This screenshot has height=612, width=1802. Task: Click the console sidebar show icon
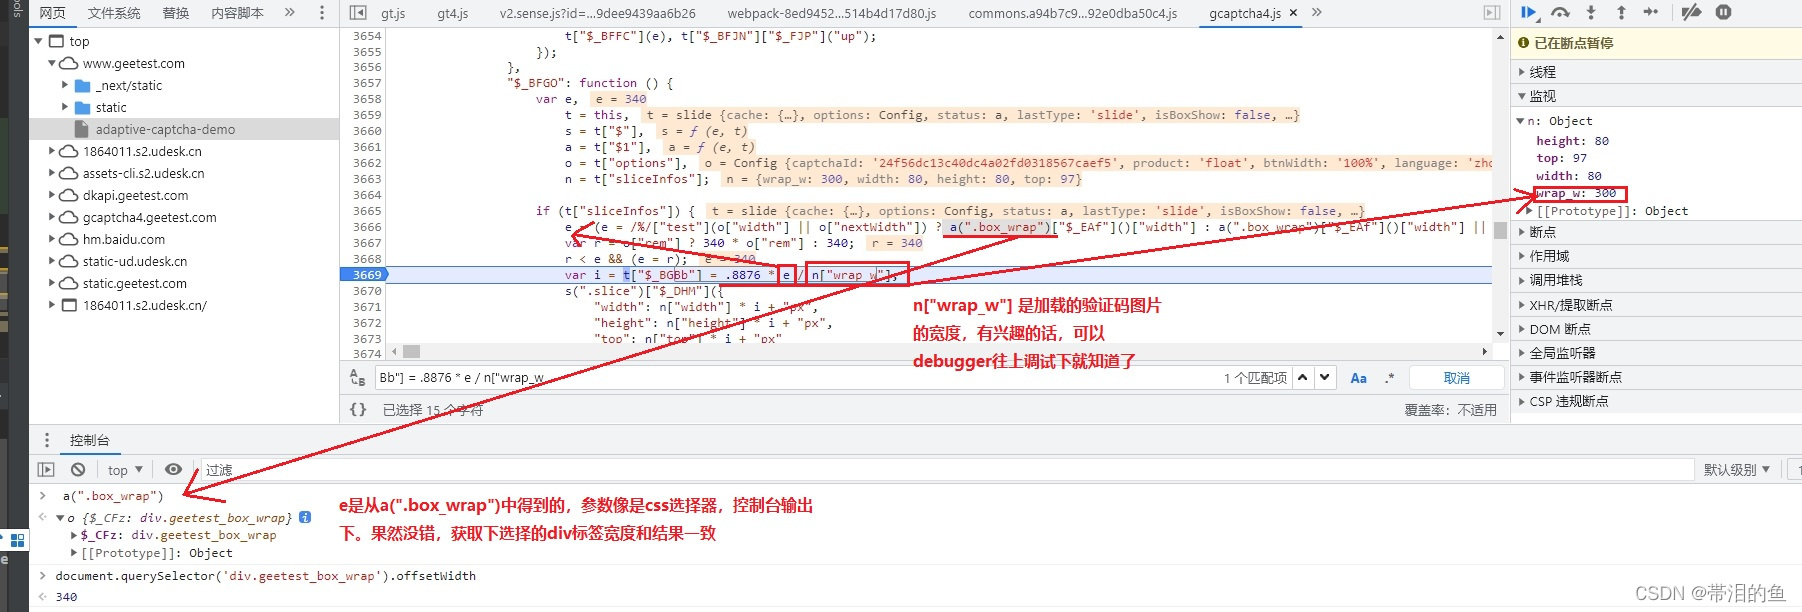click(46, 470)
